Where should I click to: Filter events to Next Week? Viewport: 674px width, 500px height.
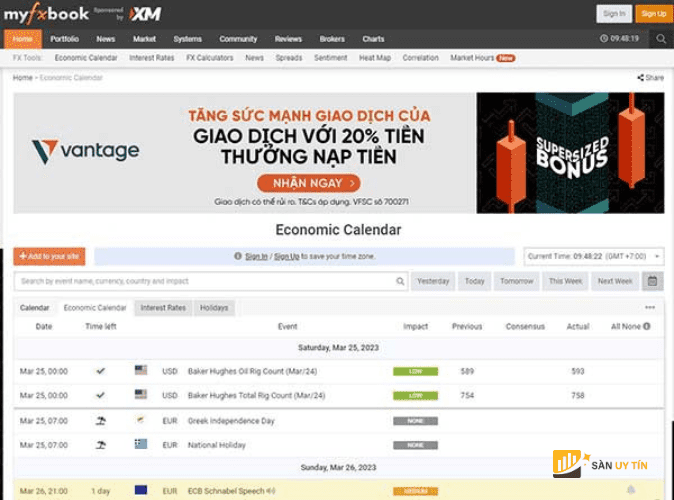pos(615,281)
